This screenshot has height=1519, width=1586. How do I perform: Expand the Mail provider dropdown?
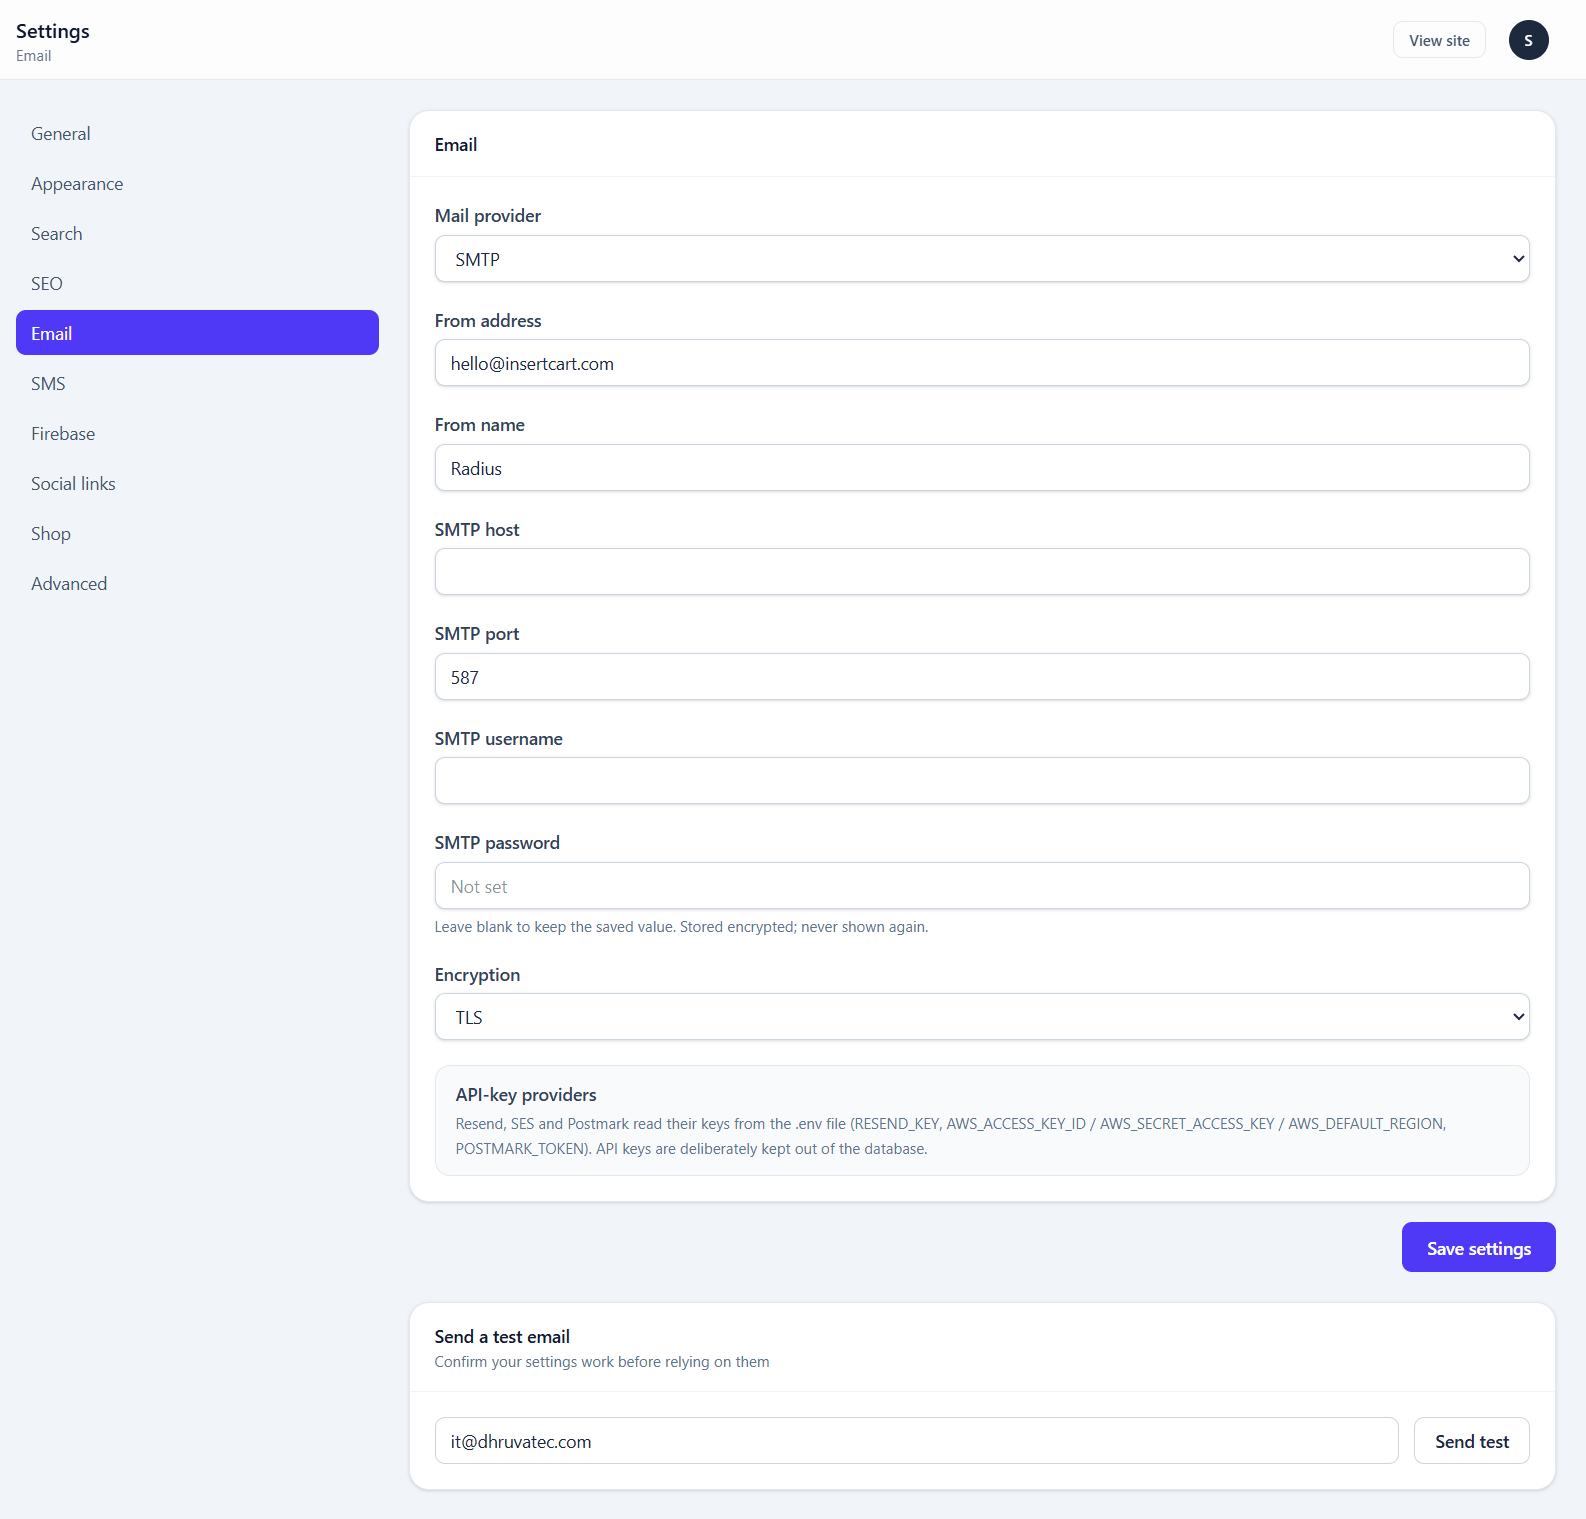pyautogui.click(x=982, y=259)
